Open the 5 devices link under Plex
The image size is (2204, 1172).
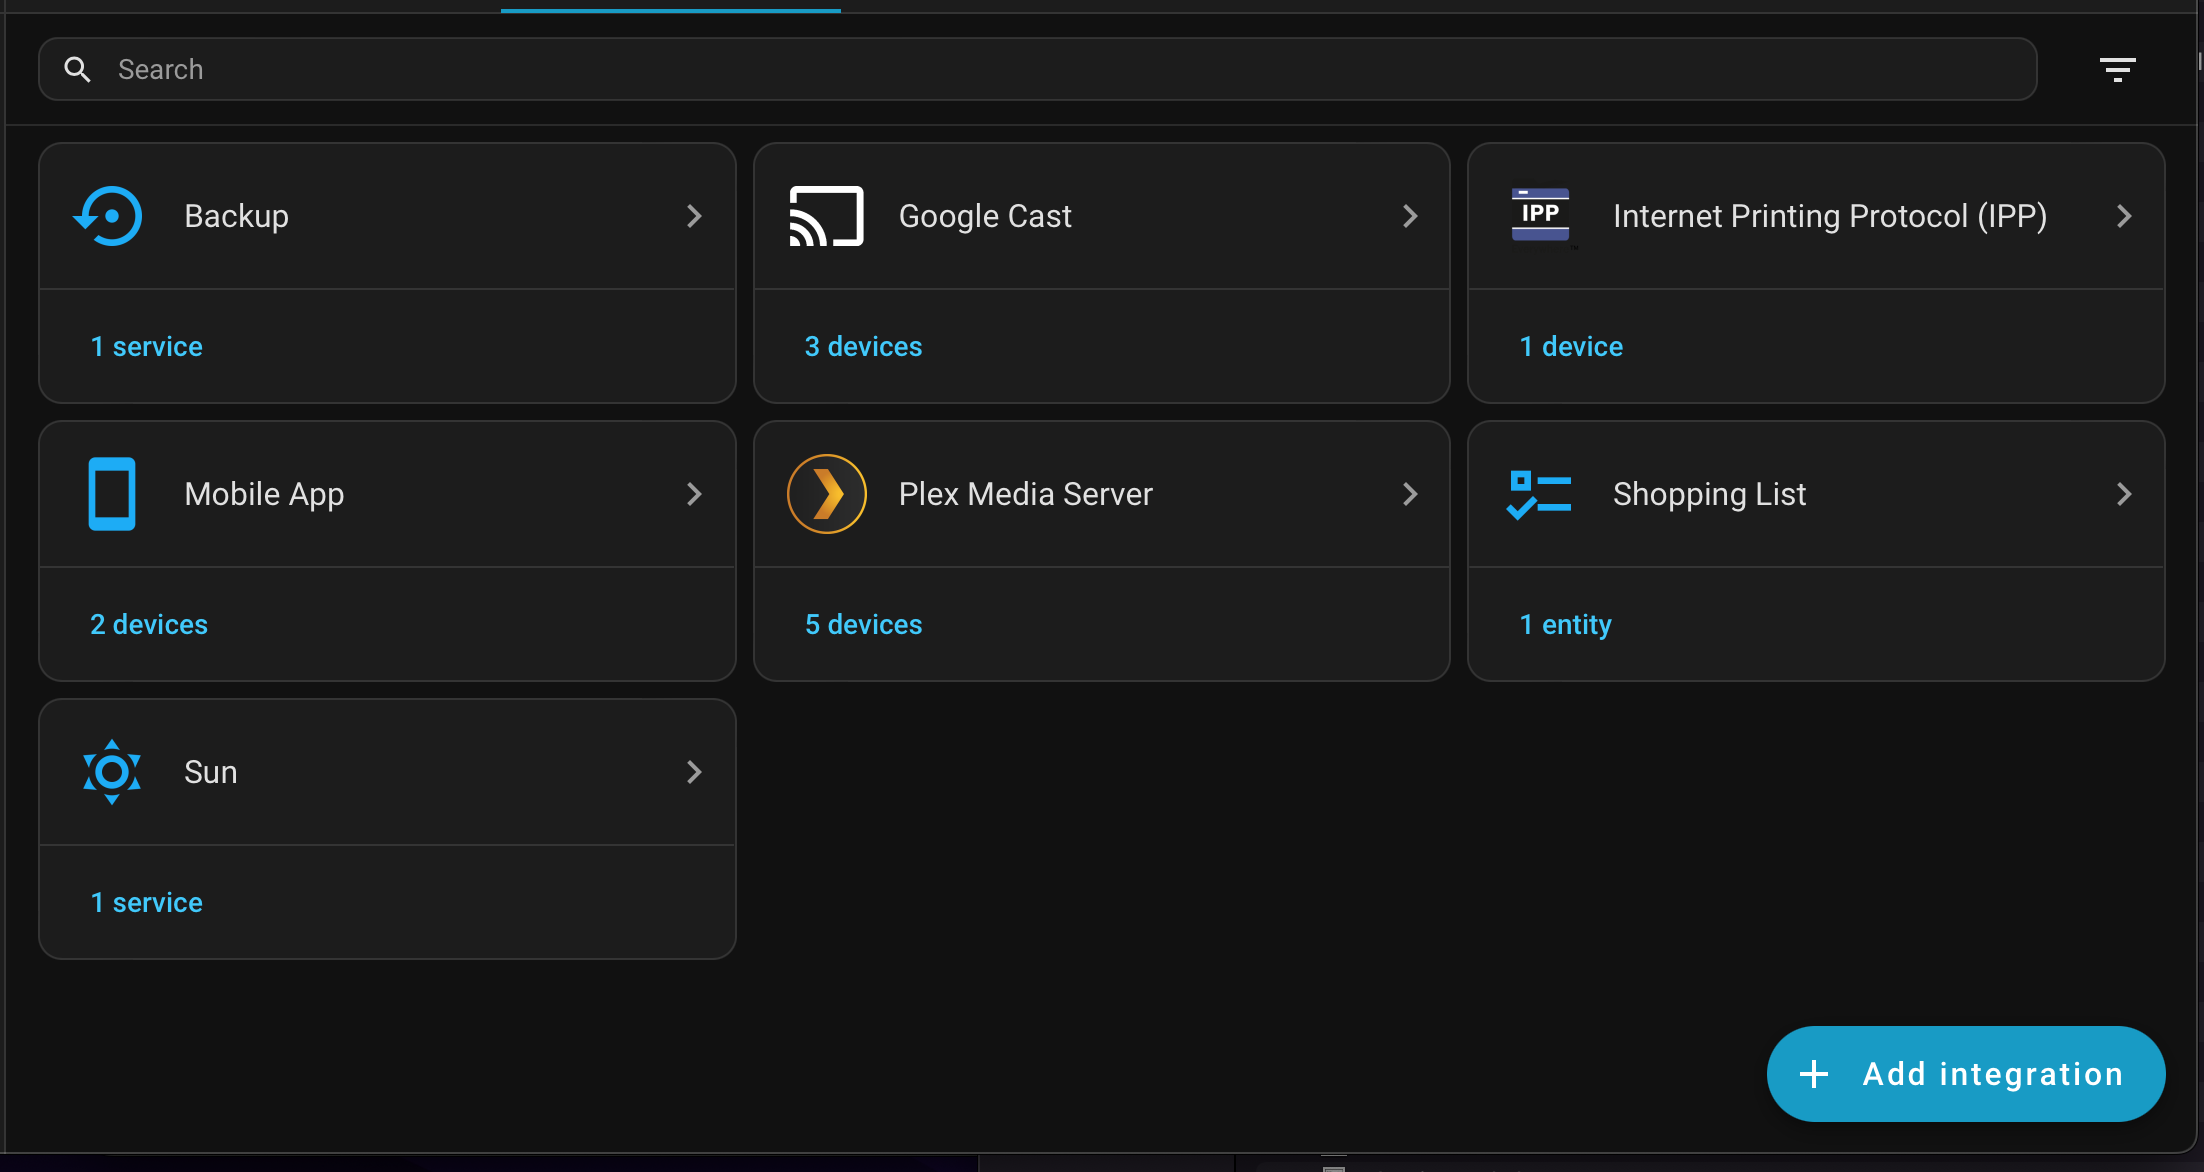pos(863,624)
